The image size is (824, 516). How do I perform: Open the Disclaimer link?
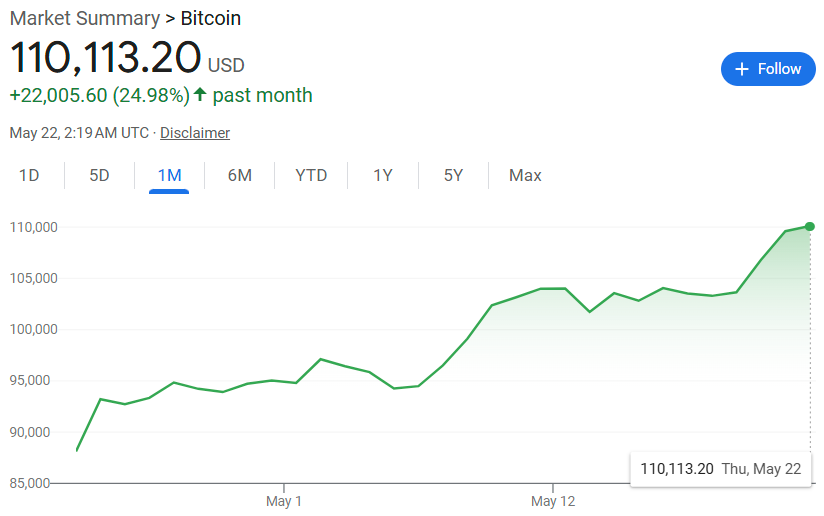195,133
